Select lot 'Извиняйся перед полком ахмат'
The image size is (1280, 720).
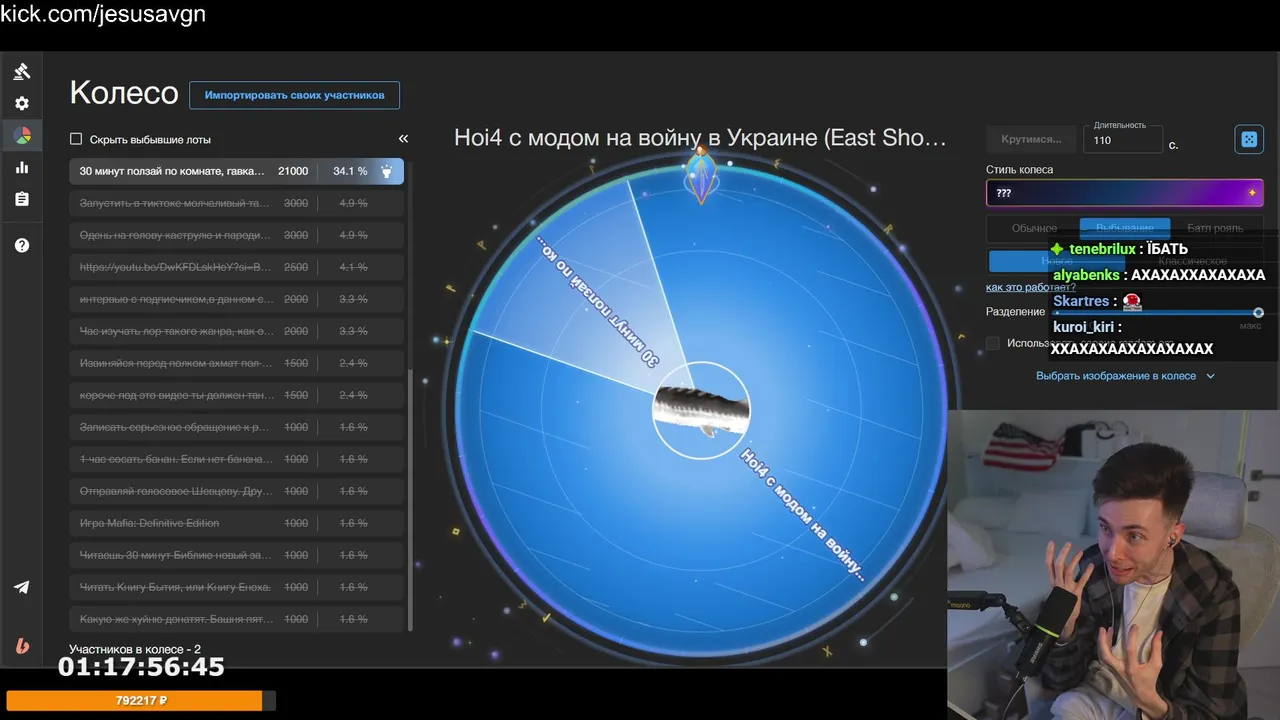(x=237, y=363)
